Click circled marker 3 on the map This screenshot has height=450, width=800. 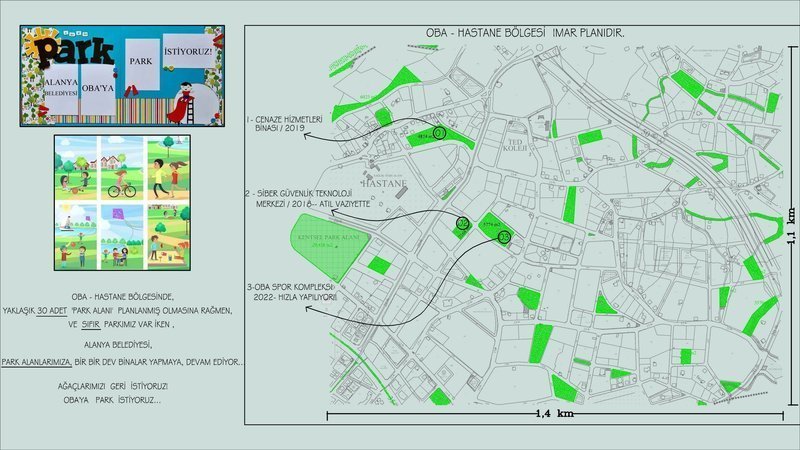(x=503, y=236)
